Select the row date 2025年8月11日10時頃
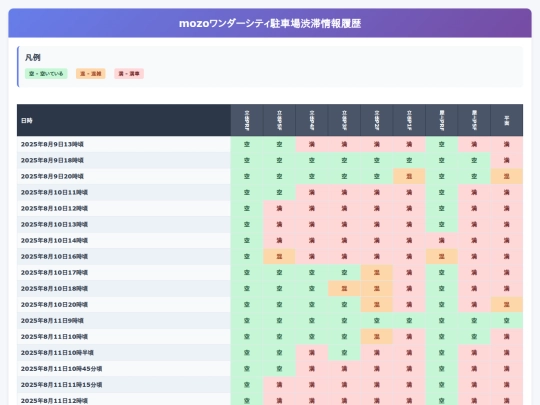Image resolution: width=540 pixels, height=405 pixels. point(54,336)
